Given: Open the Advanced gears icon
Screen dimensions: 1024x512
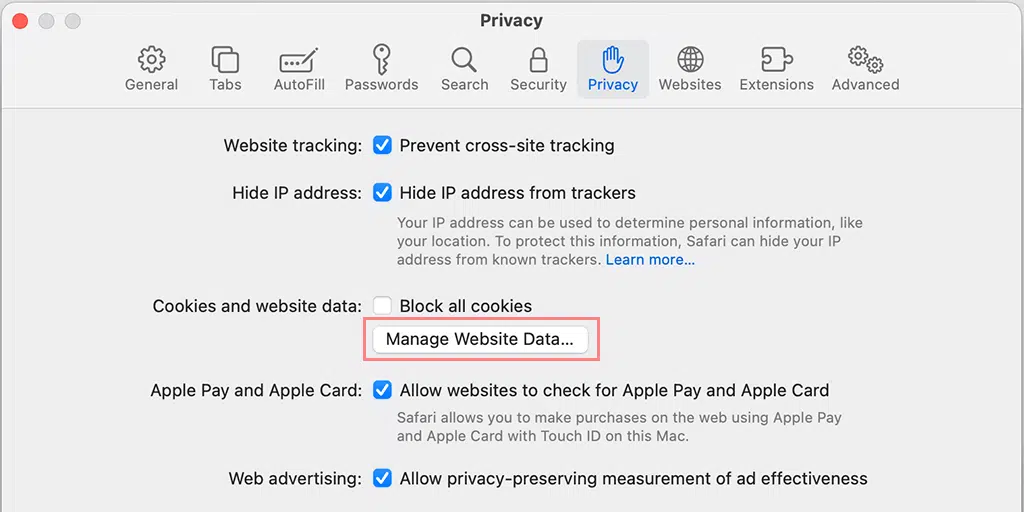Looking at the screenshot, I should click(865, 59).
